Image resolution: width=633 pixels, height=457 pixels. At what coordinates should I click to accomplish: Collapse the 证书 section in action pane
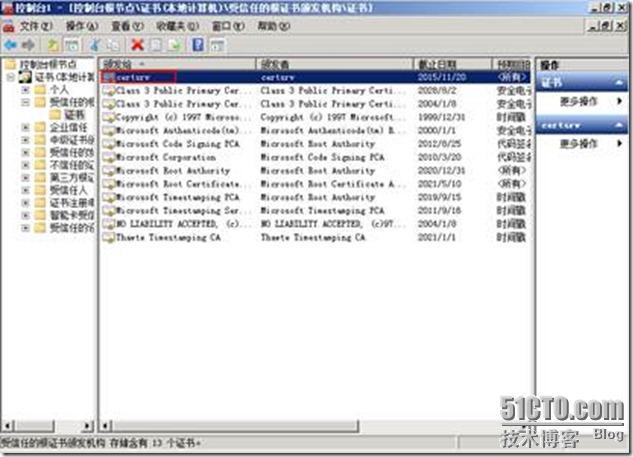(619, 82)
